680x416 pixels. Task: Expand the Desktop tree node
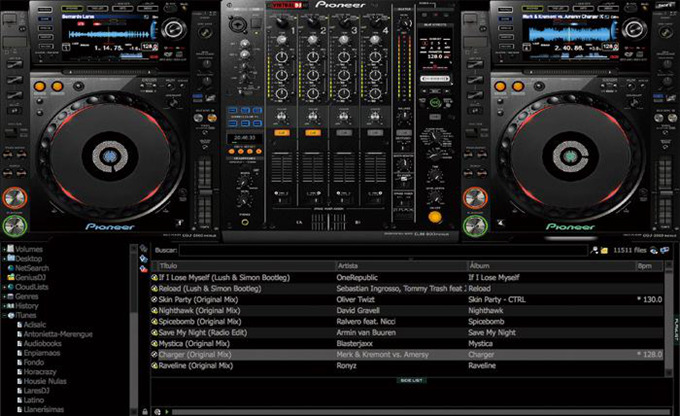click(x=4, y=259)
